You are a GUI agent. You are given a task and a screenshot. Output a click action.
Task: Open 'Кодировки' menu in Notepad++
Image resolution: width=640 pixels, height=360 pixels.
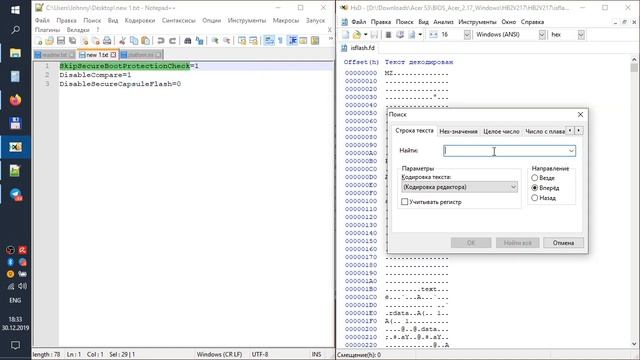140,20
